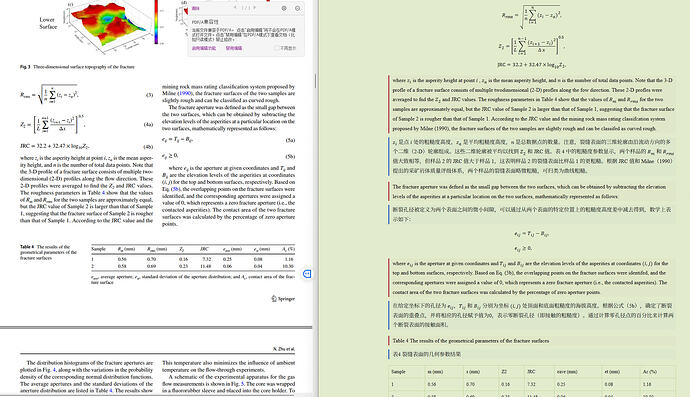
Task: Select English paragraph 'where eij is the aperture'
Action: 532,278
